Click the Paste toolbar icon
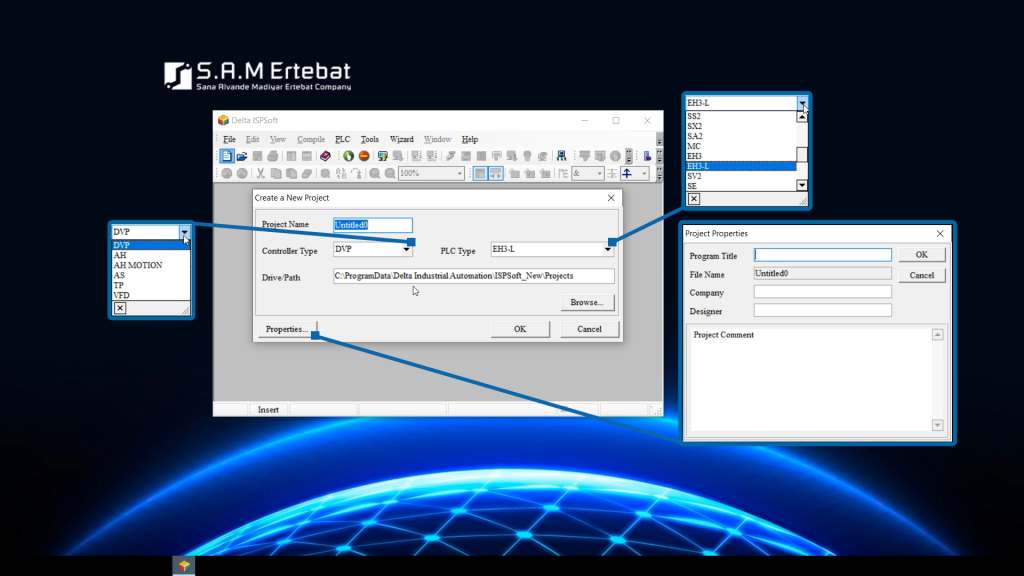Screen dimensions: 1024x576 coord(291,174)
